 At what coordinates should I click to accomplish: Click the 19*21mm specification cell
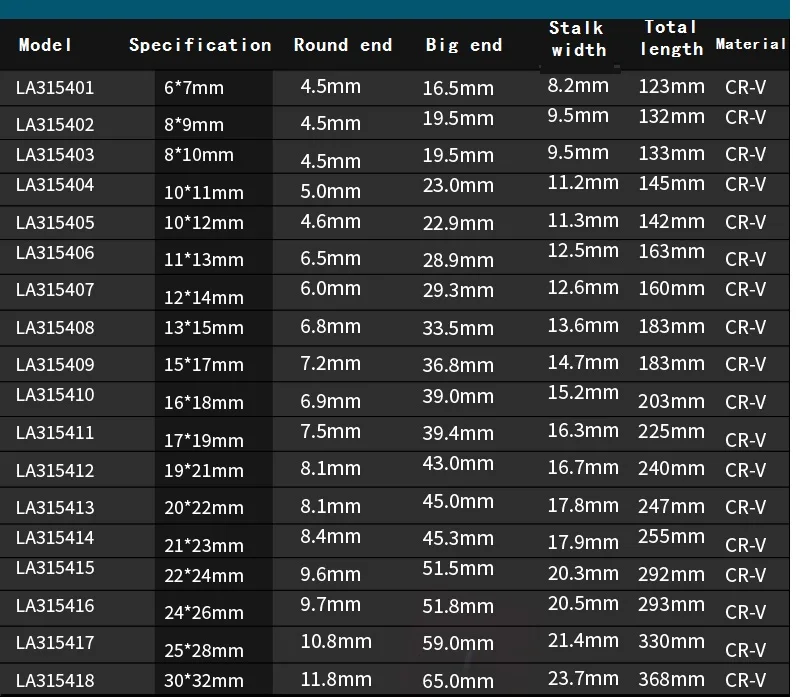point(204,471)
